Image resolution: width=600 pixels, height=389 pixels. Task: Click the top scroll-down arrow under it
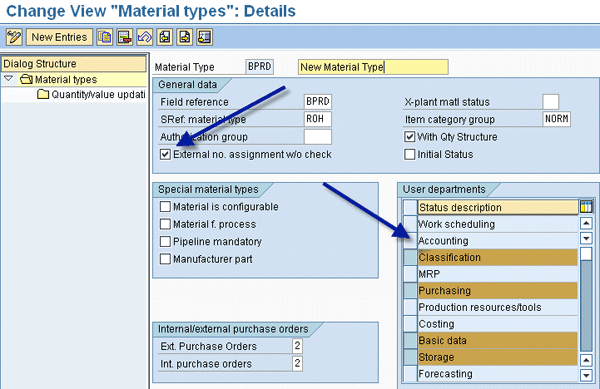click(x=586, y=238)
